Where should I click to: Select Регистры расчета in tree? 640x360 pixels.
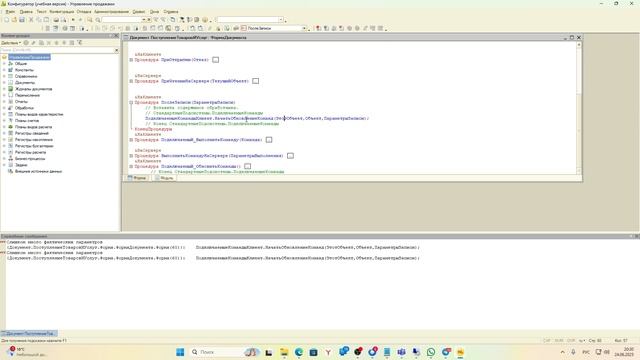tap(30, 152)
